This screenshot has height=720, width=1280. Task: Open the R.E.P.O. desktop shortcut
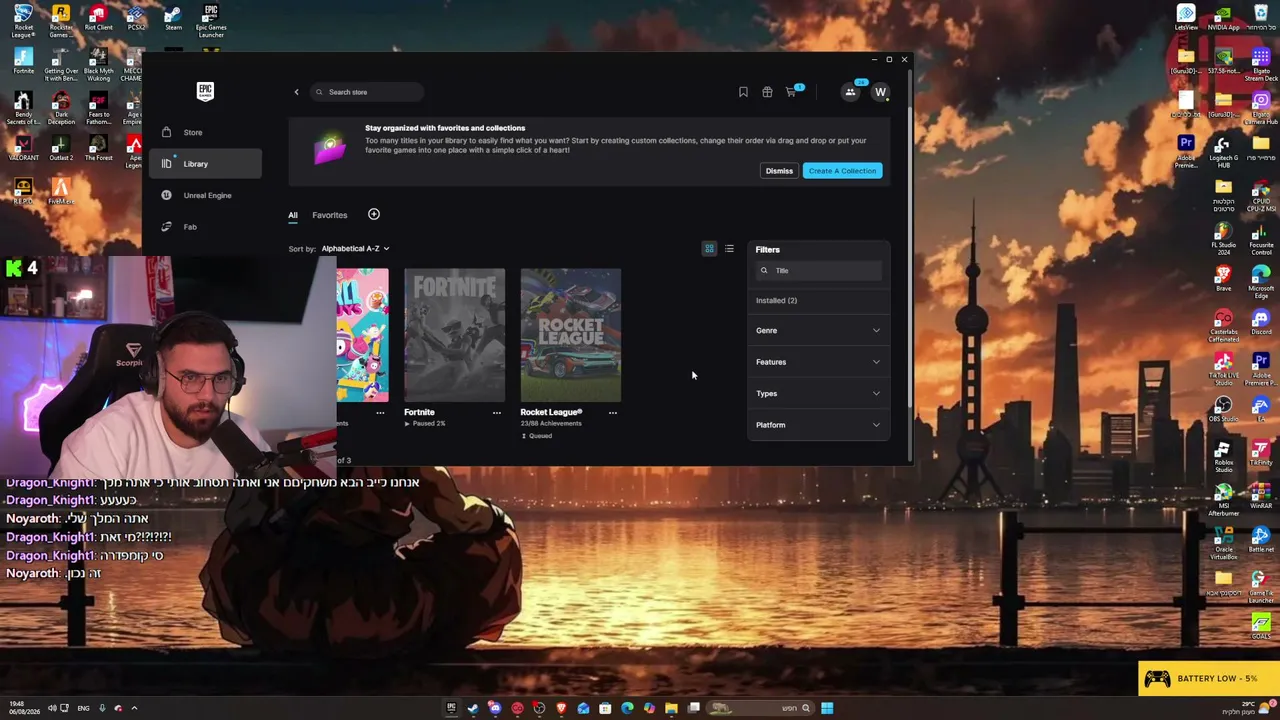[x=24, y=191]
